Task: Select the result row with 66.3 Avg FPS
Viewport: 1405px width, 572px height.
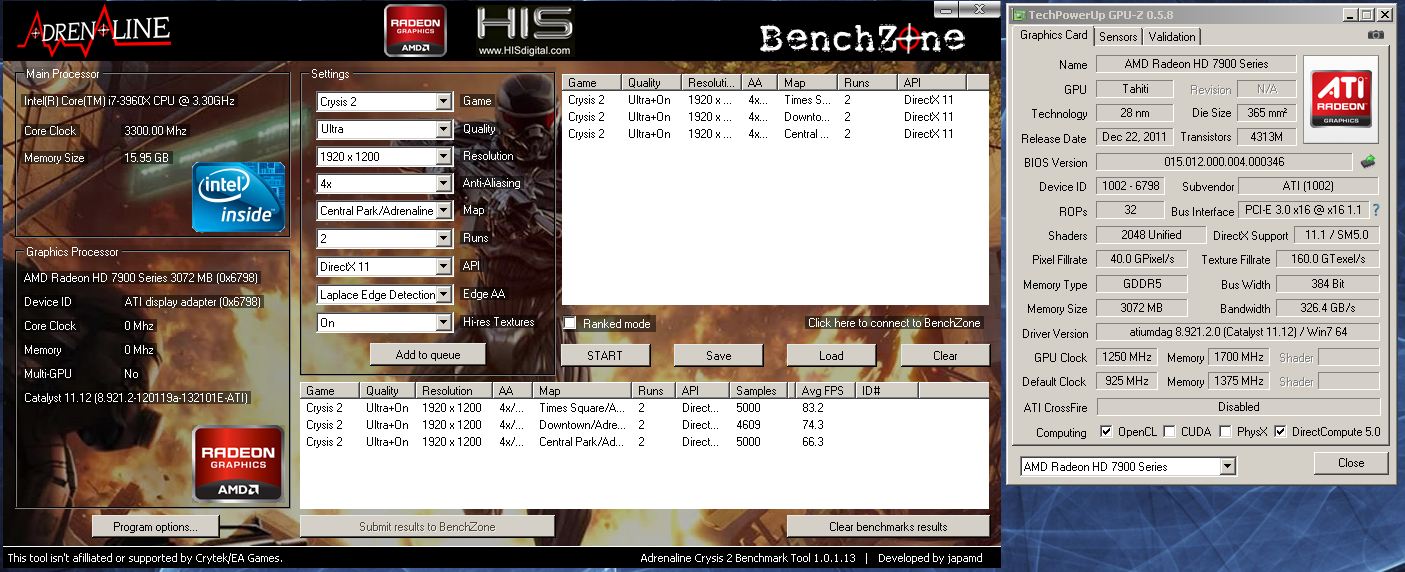Action: [x=644, y=442]
